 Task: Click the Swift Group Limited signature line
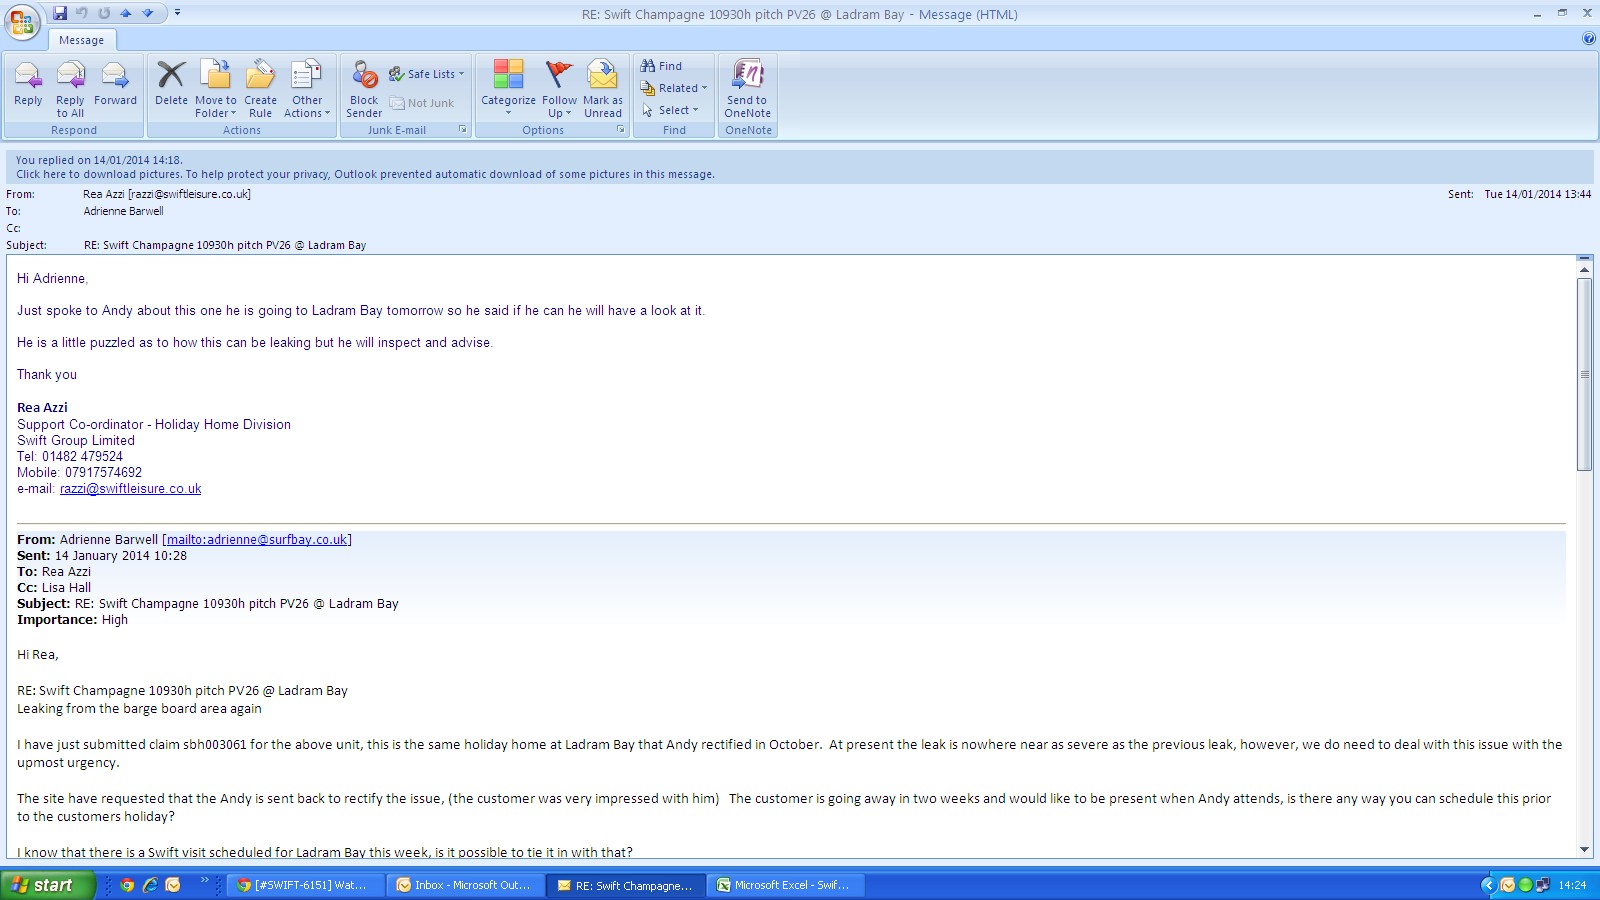coord(76,441)
